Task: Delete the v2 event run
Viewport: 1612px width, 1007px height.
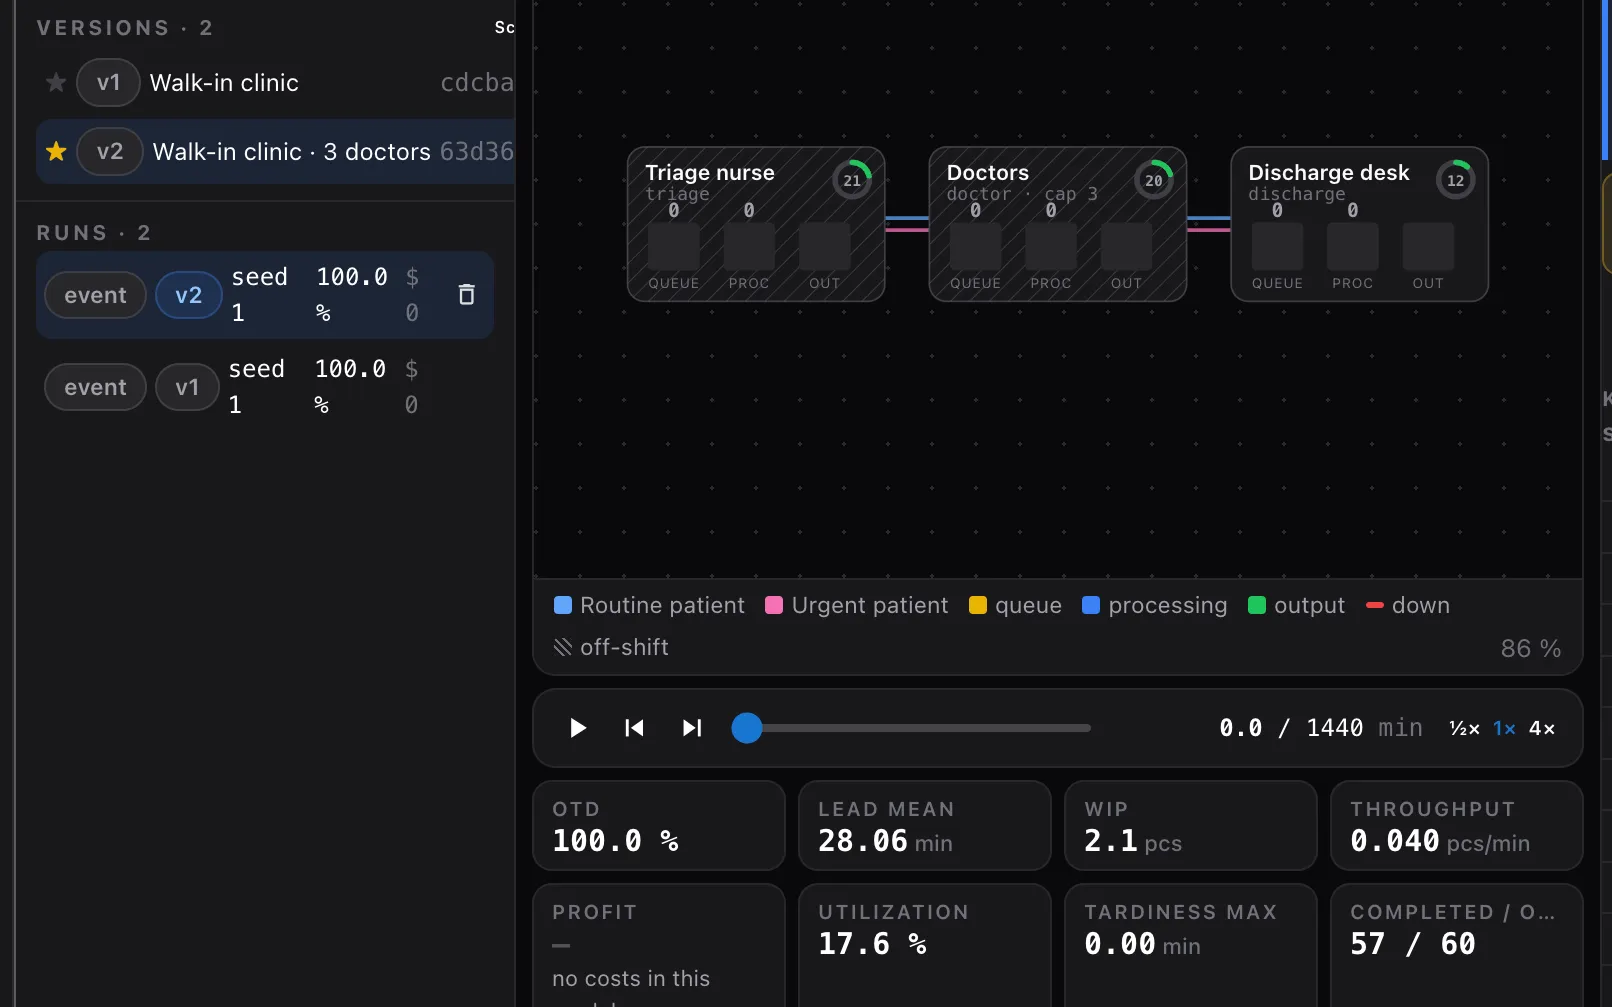Action: (x=466, y=295)
